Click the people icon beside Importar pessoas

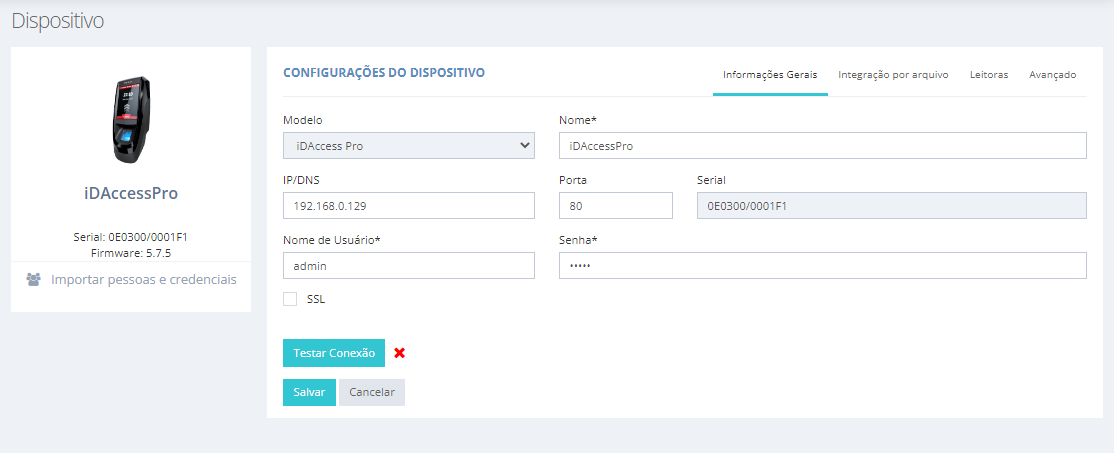point(33,279)
